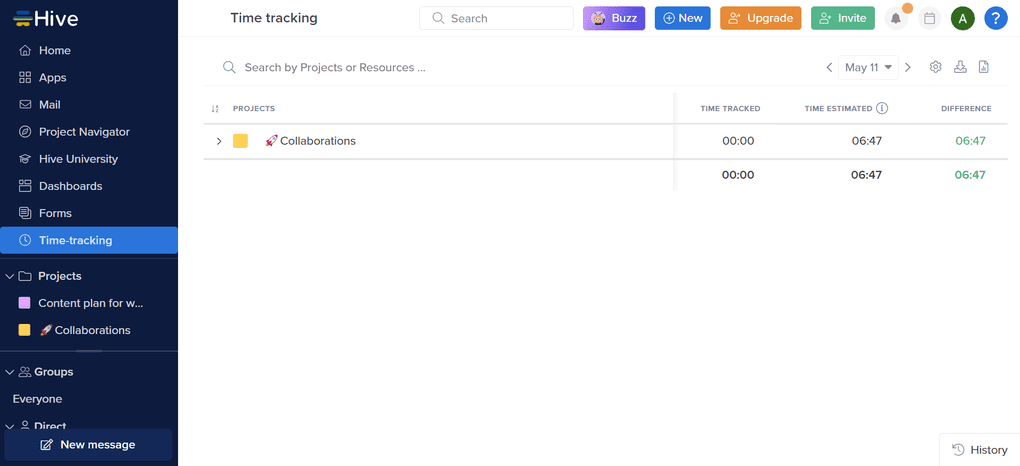The height and width of the screenshot is (466, 1020).
Task: Go to previous date with left arrow
Action: 829,67
